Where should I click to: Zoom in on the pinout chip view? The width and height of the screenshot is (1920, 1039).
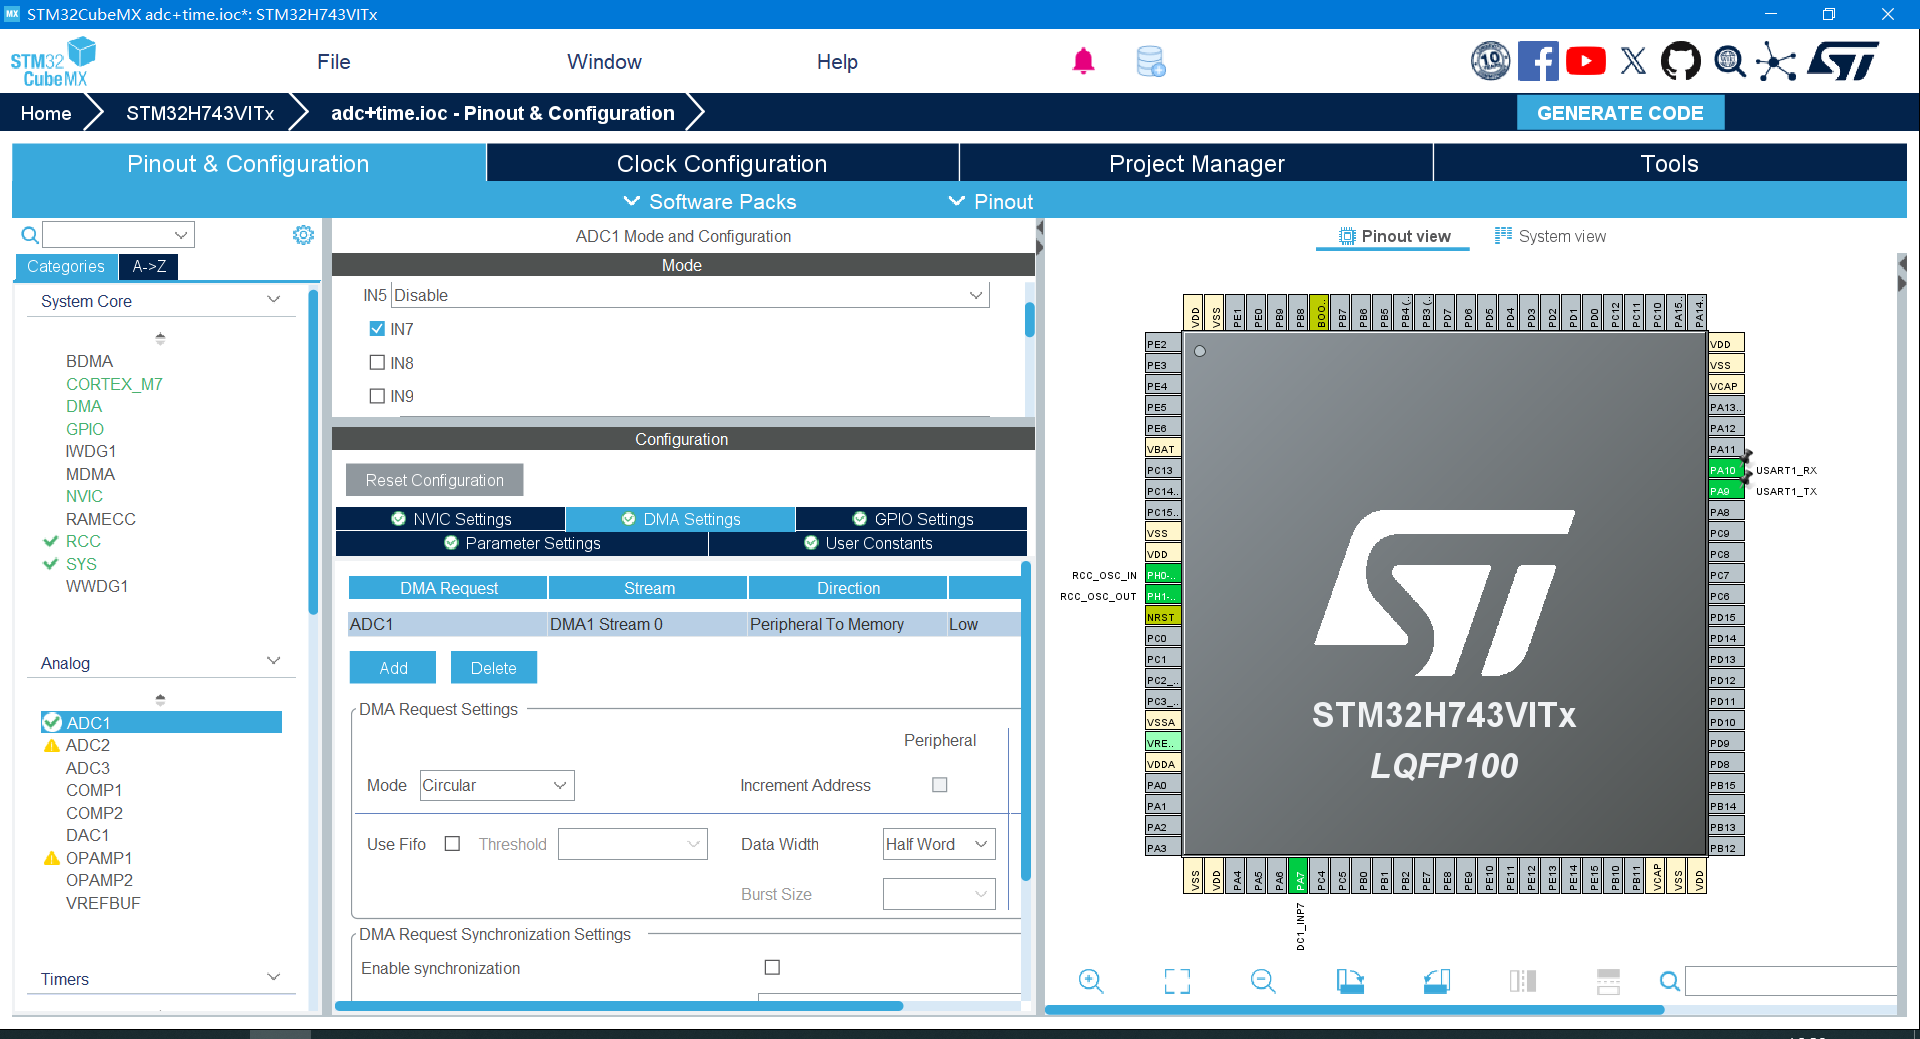(1091, 981)
